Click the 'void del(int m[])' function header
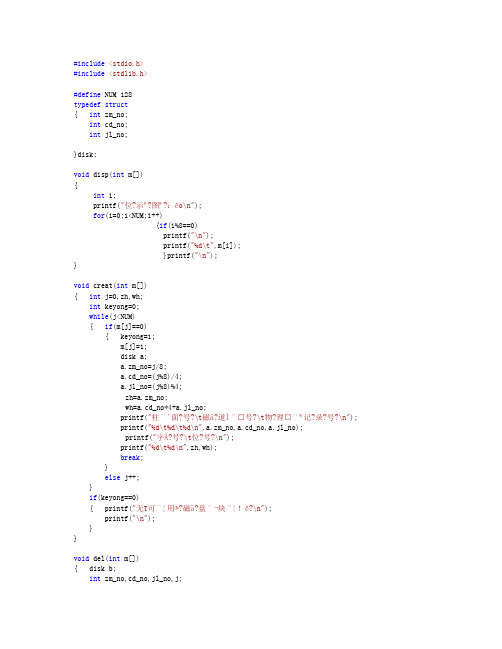Screen dimensions: 502x649 [x=106, y=558]
